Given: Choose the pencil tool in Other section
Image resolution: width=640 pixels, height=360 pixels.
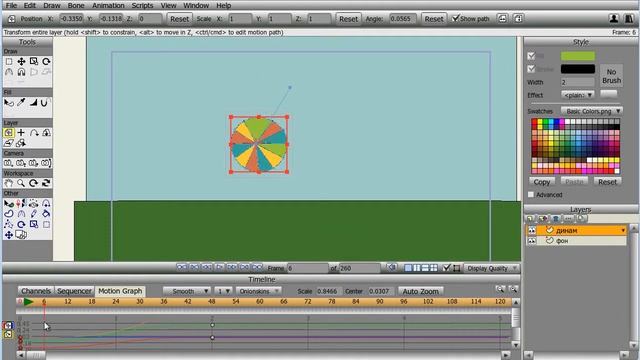Looking at the screenshot, I should 34,213.
